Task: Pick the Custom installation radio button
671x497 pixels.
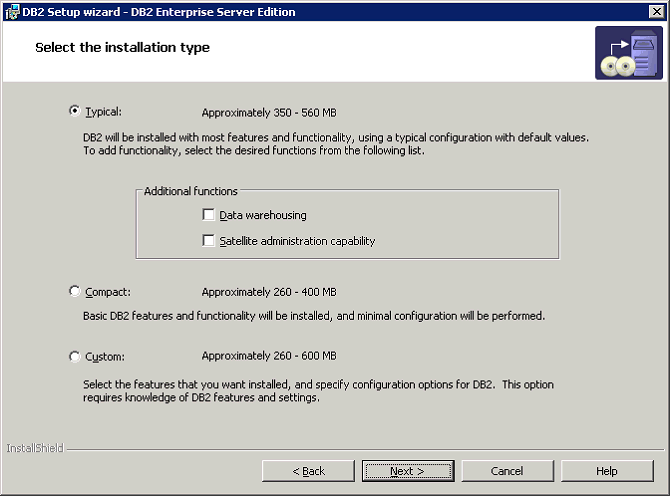Action: [x=75, y=356]
